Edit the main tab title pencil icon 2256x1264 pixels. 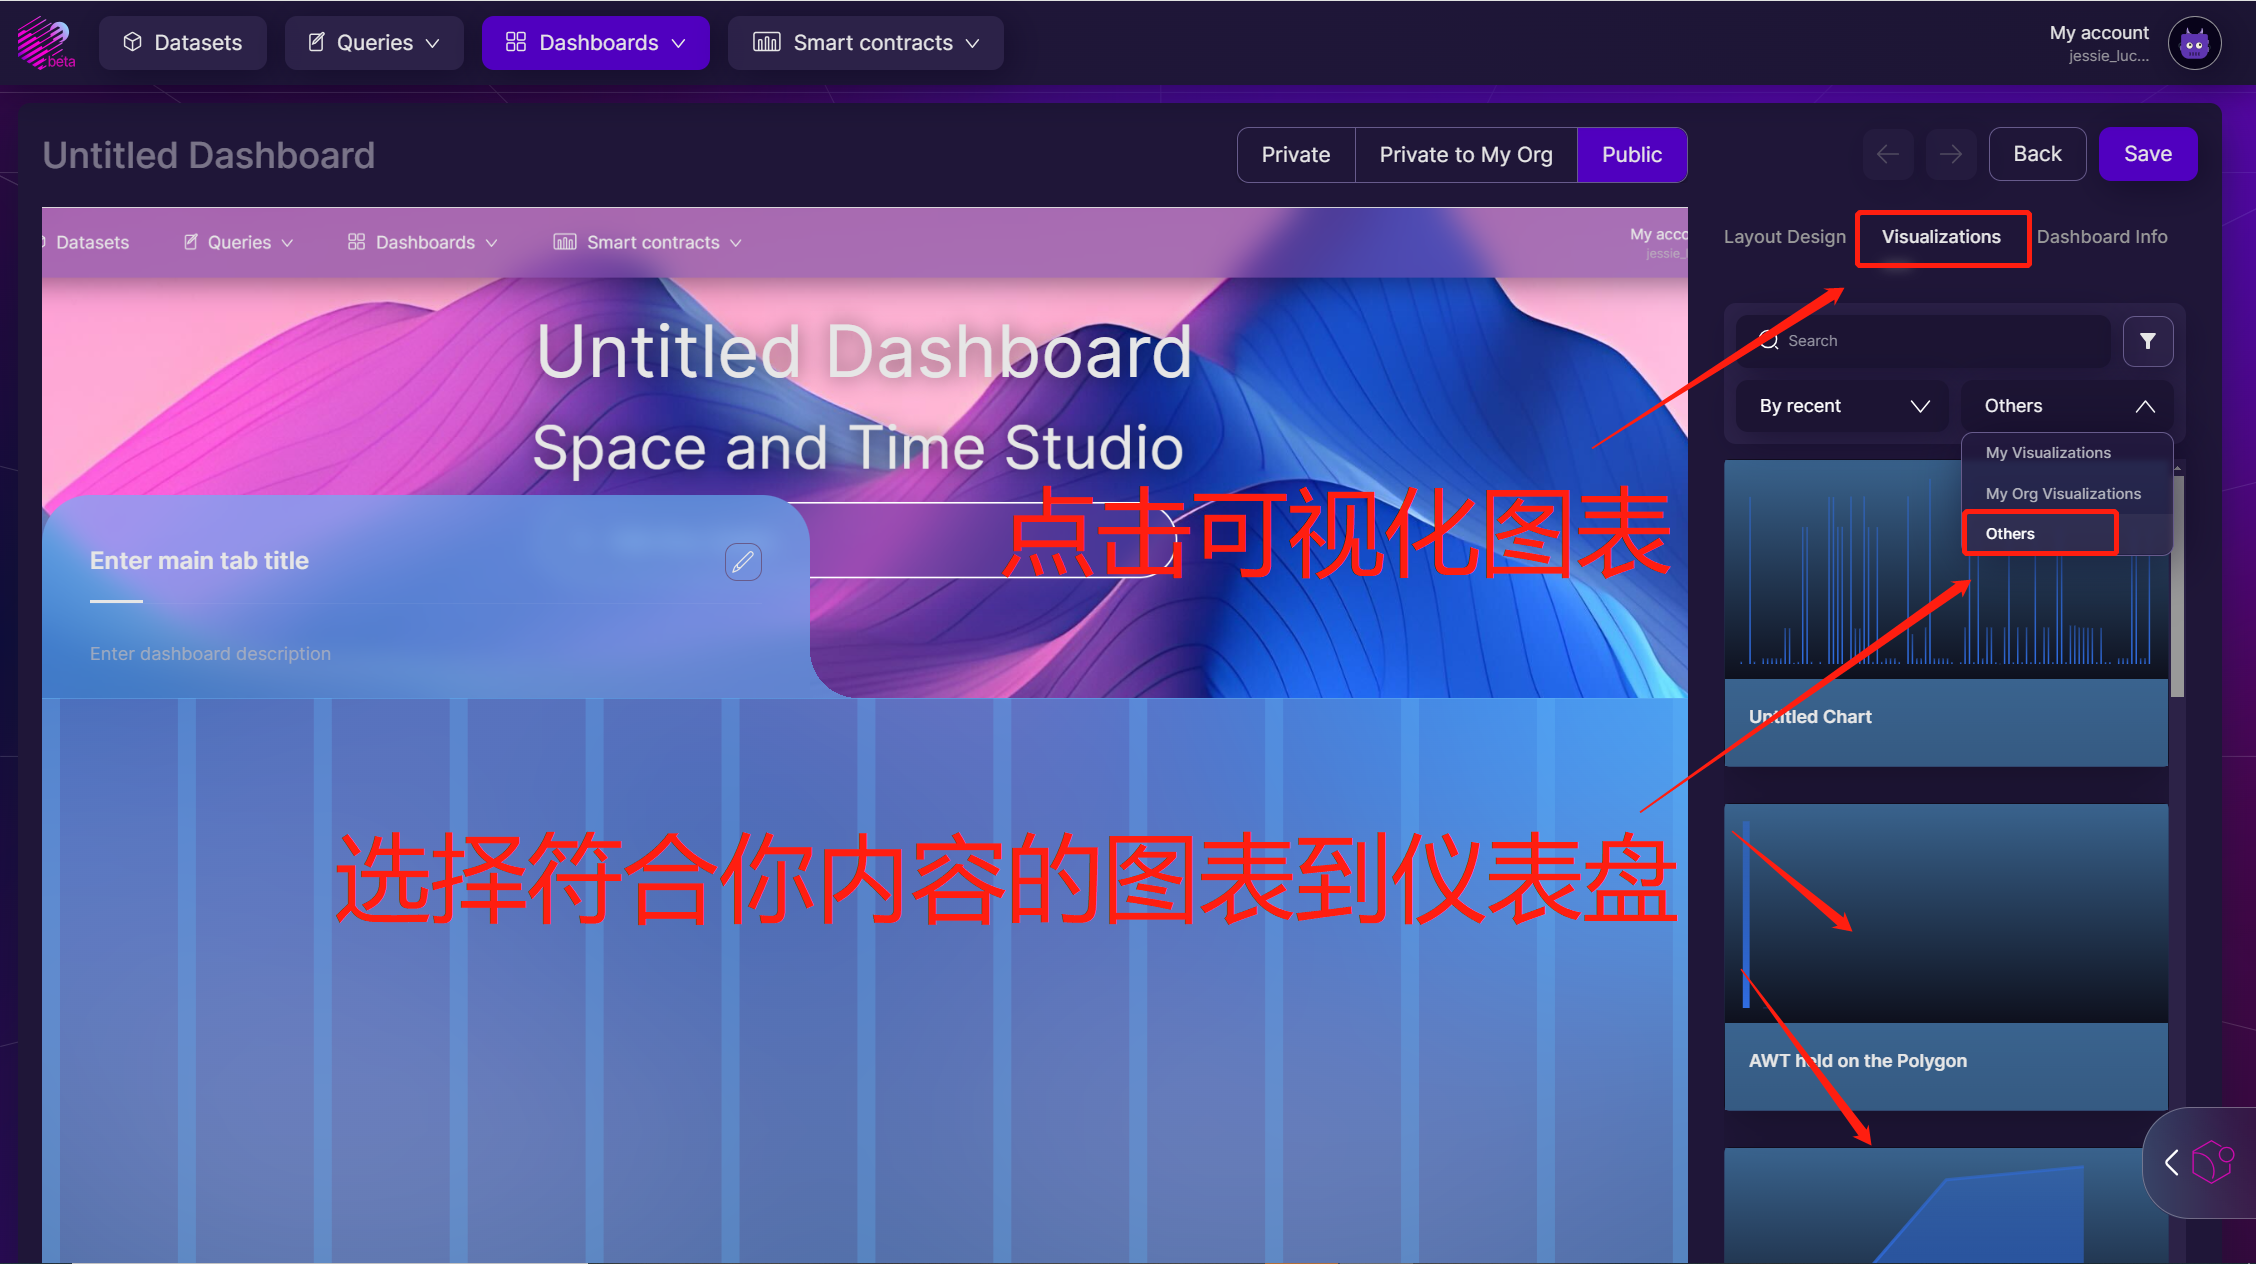[x=743, y=562]
